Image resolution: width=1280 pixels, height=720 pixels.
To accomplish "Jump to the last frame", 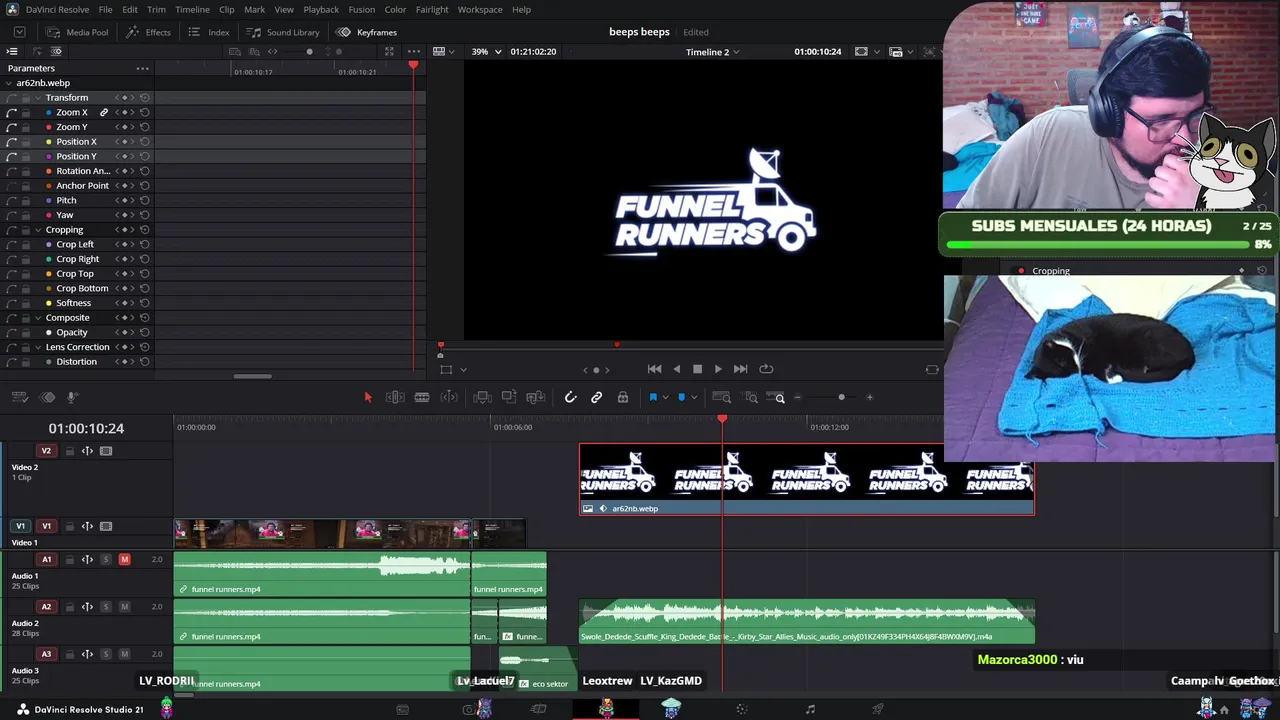I will pos(740,369).
